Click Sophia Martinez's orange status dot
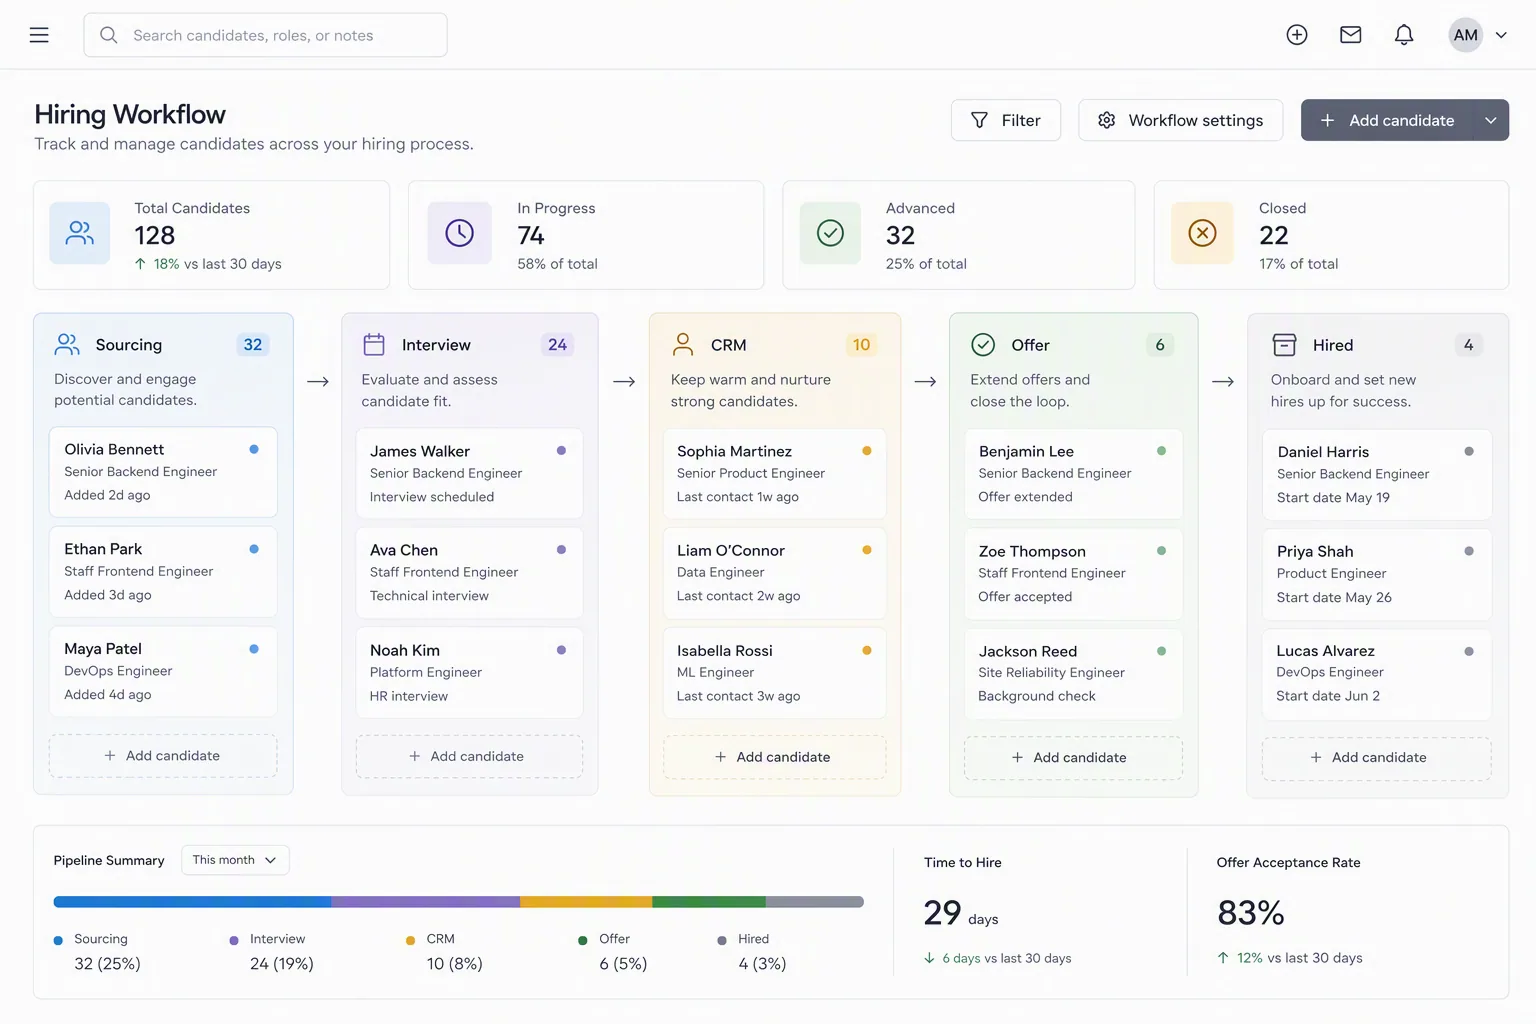The image size is (1536, 1024). pos(867,451)
